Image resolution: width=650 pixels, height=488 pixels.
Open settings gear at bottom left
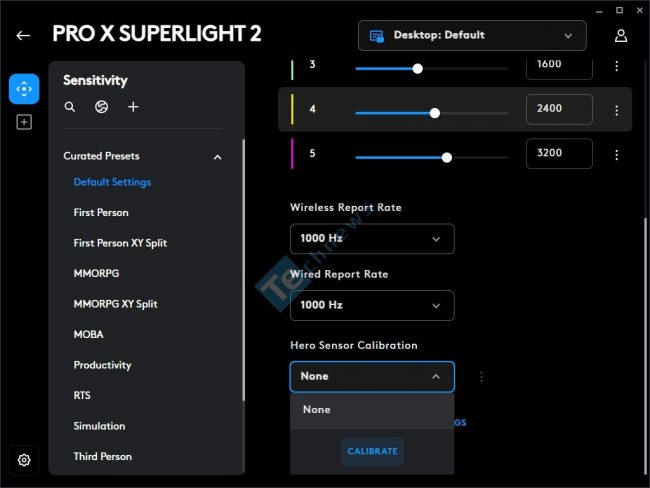24,460
